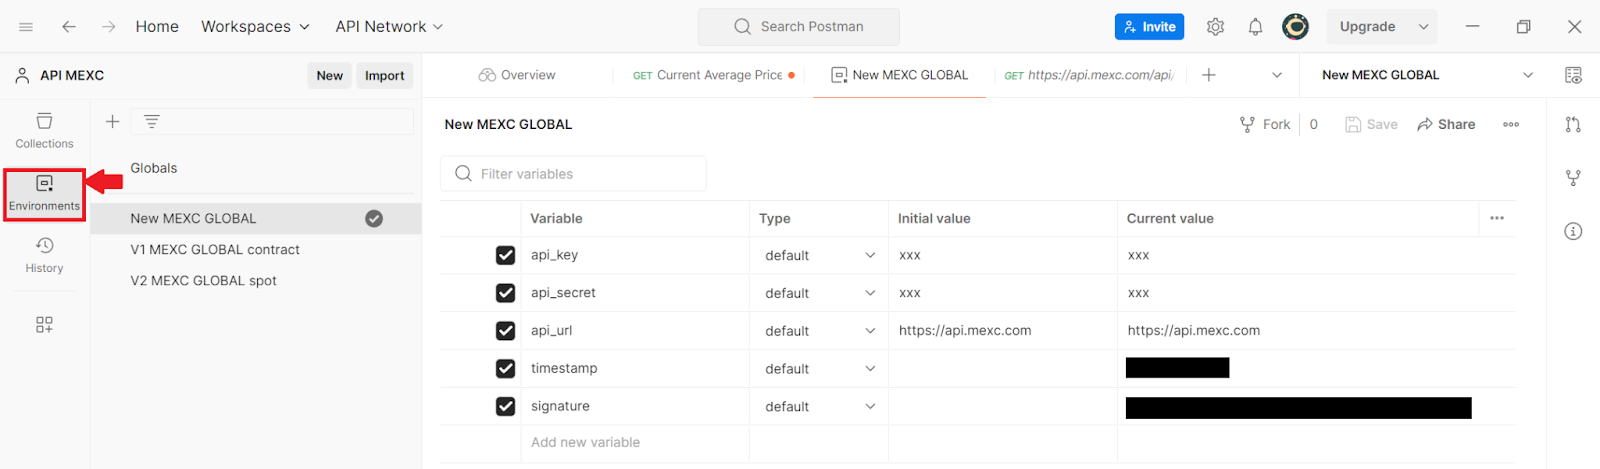Click the sidebar search input field

273,121
